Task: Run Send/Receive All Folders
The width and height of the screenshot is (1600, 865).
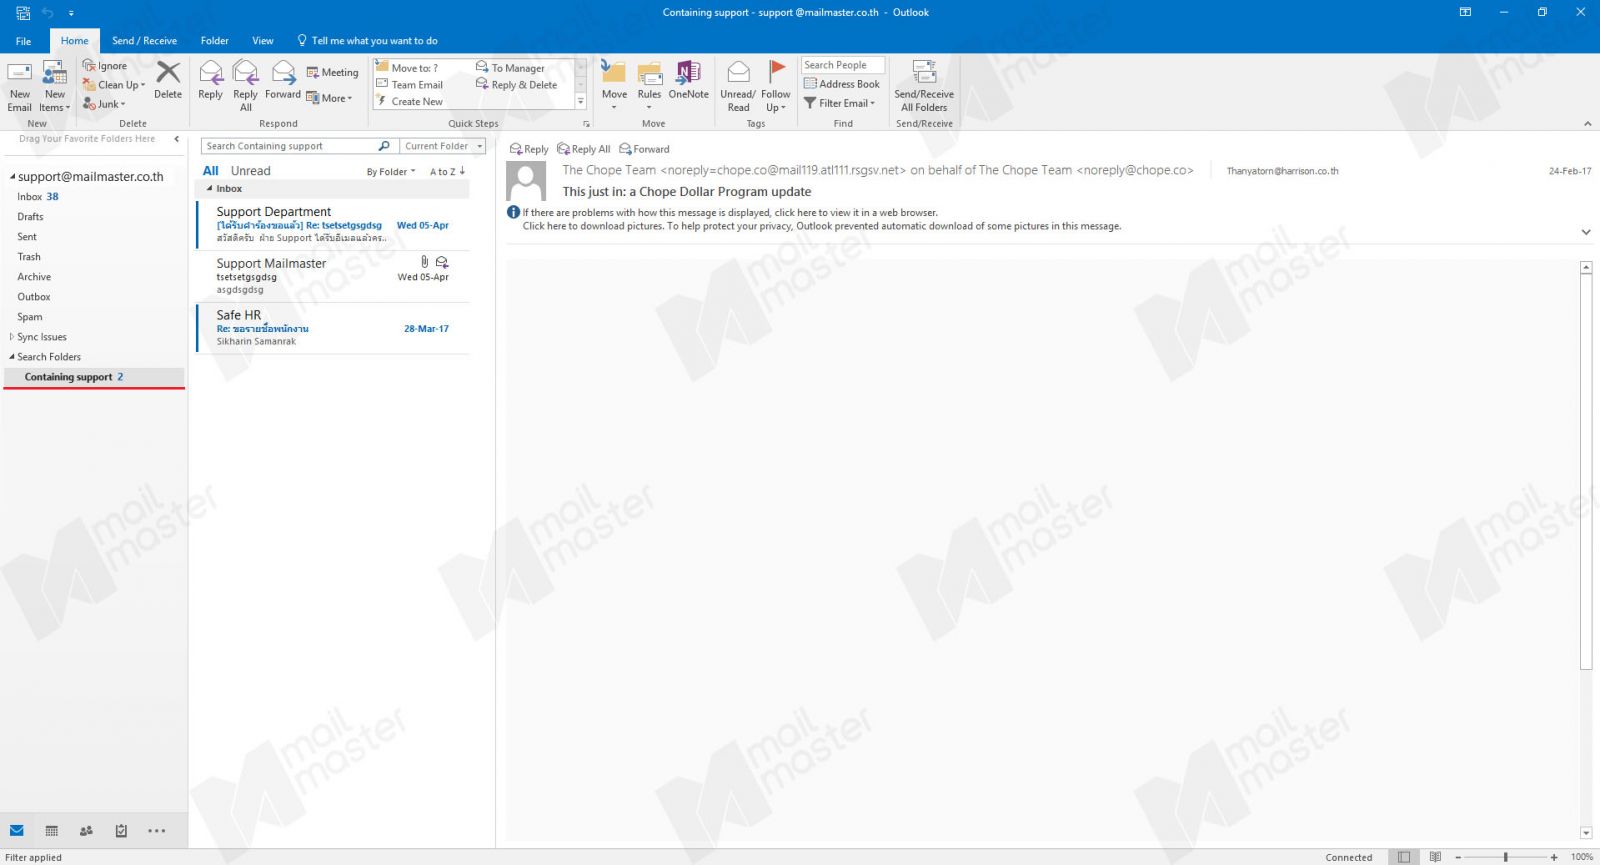Action: [924, 86]
